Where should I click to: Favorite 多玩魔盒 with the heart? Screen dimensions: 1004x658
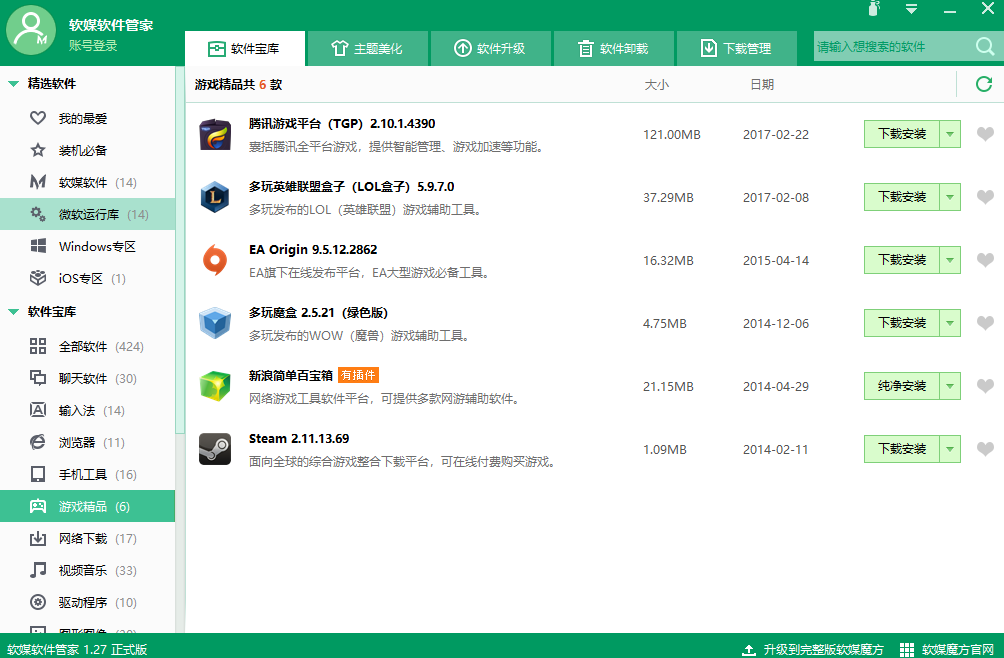pos(985,323)
